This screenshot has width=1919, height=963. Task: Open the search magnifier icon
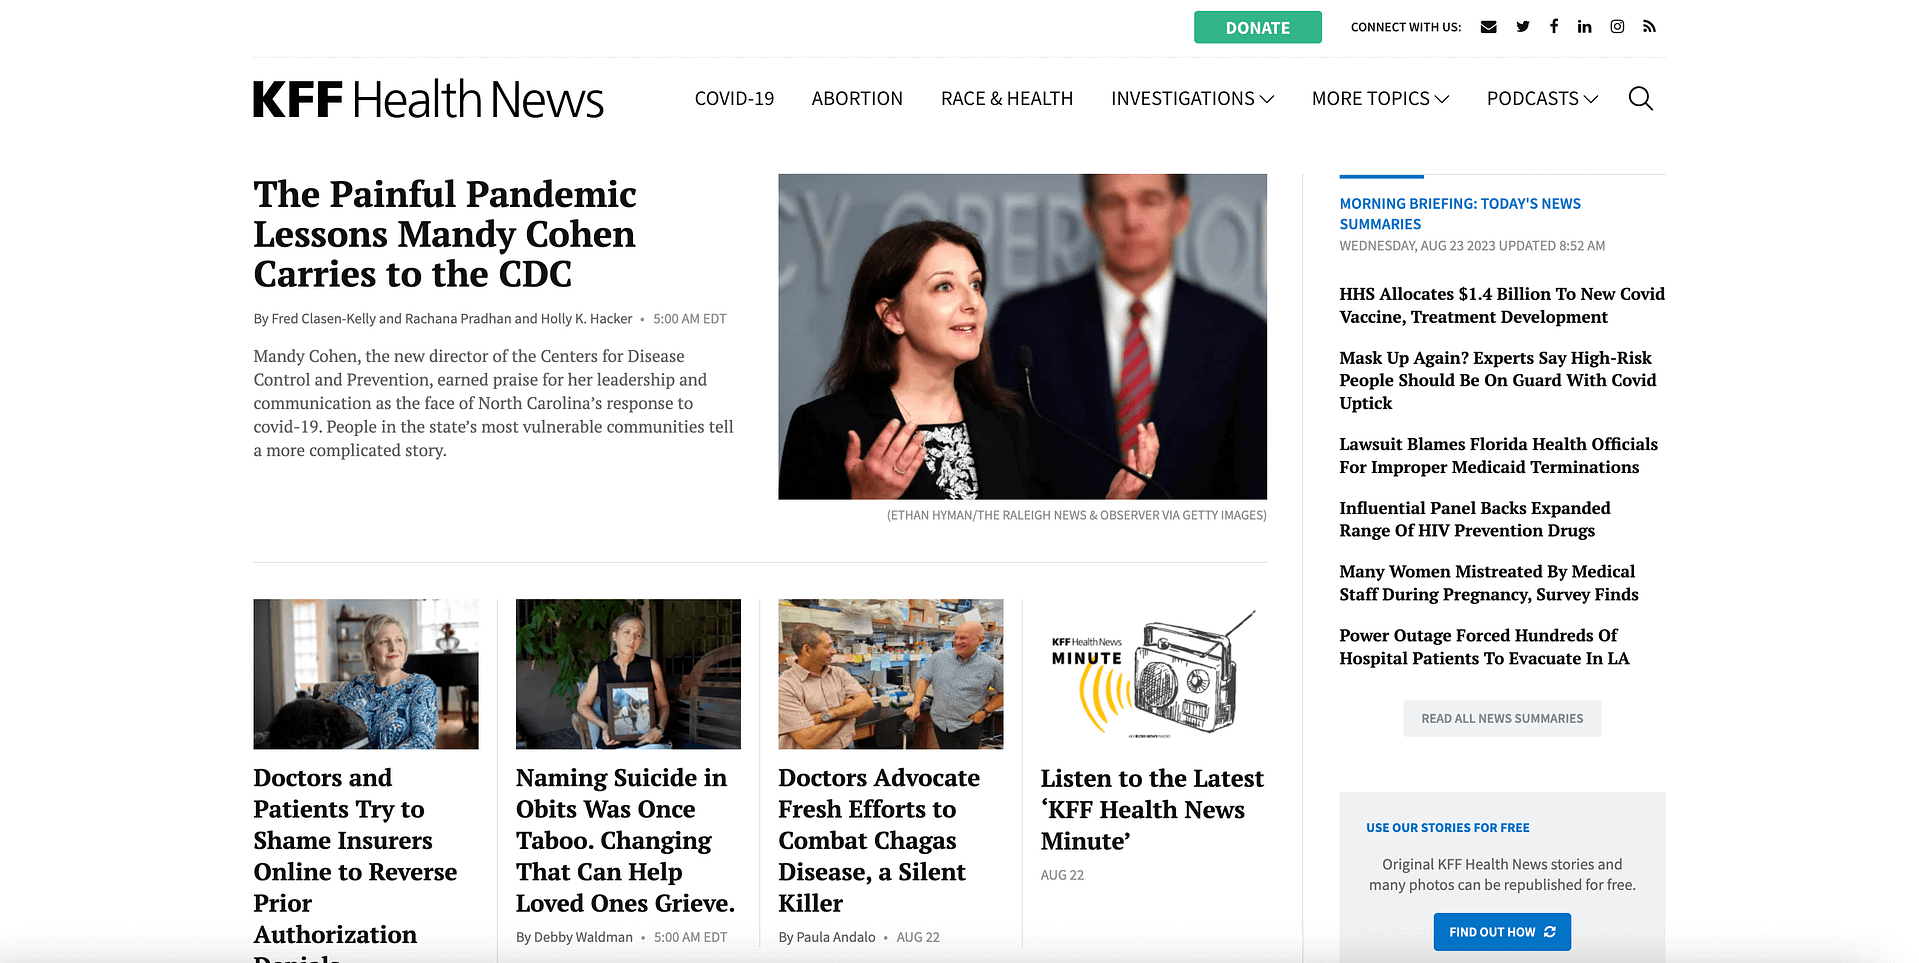(x=1640, y=98)
